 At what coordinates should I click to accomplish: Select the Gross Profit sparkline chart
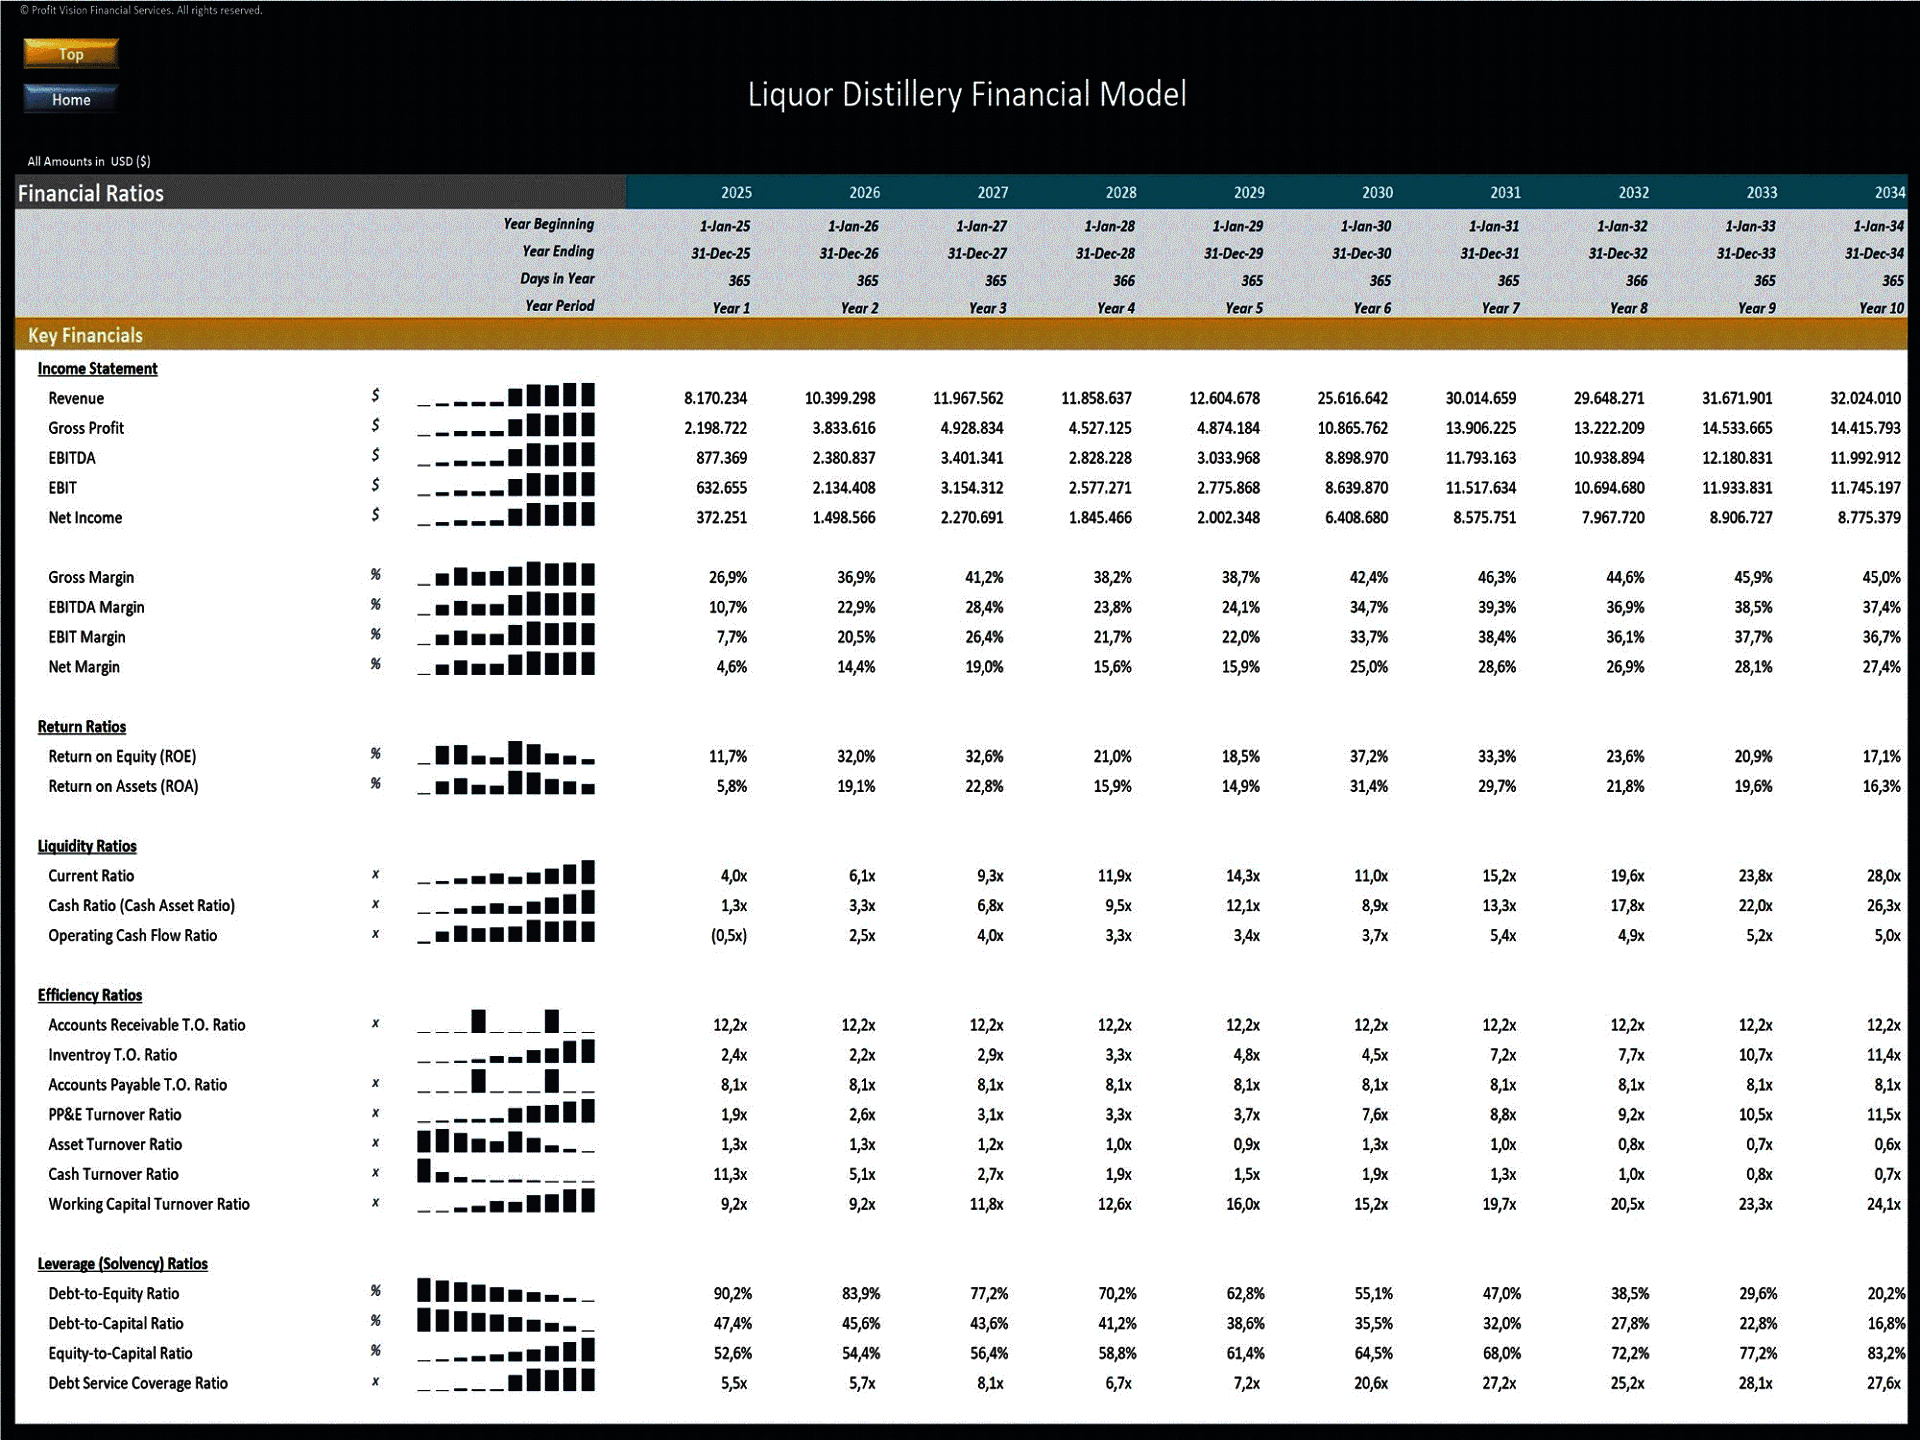[506, 425]
